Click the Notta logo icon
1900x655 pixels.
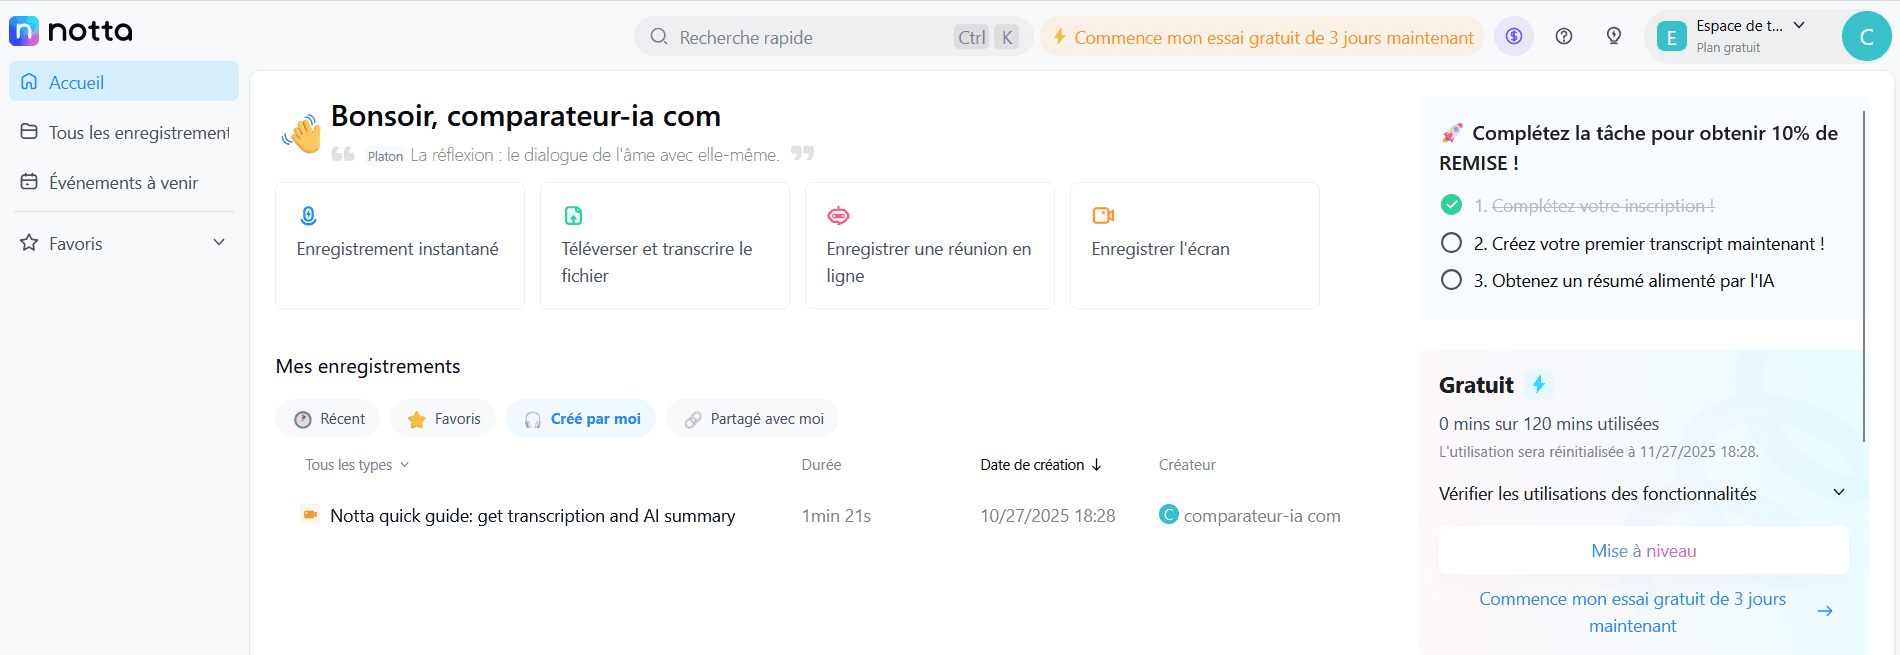24,31
